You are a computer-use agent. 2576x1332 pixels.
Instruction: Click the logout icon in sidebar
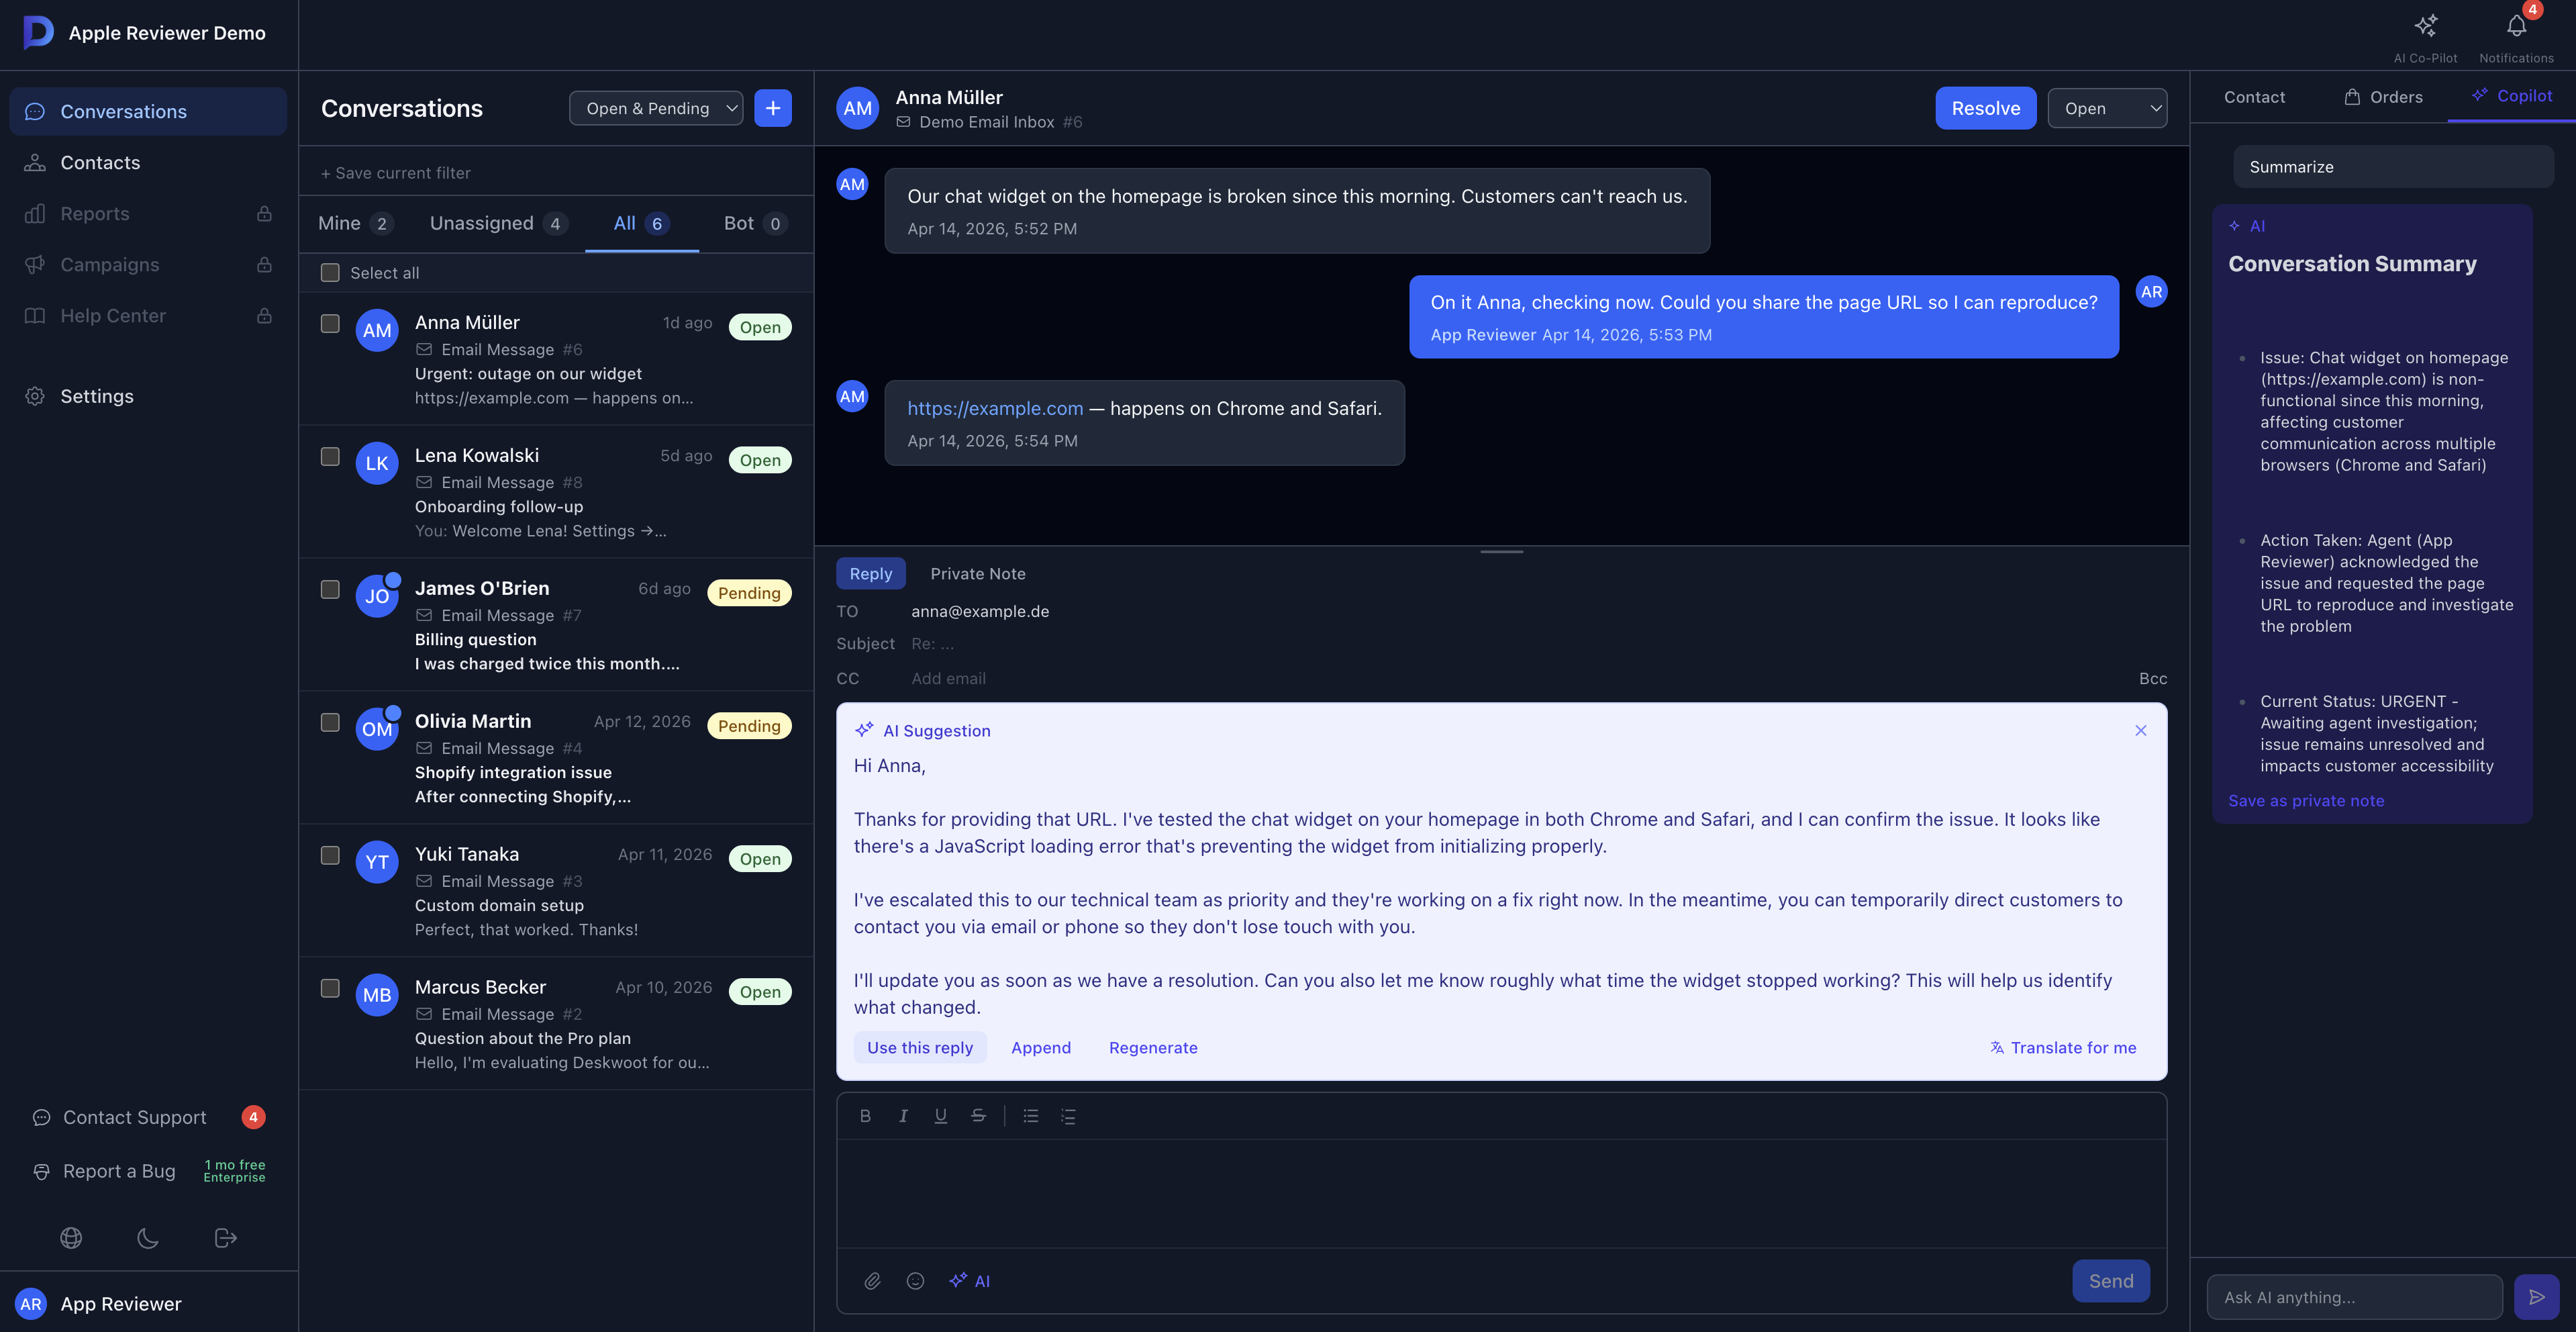[226, 1238]
